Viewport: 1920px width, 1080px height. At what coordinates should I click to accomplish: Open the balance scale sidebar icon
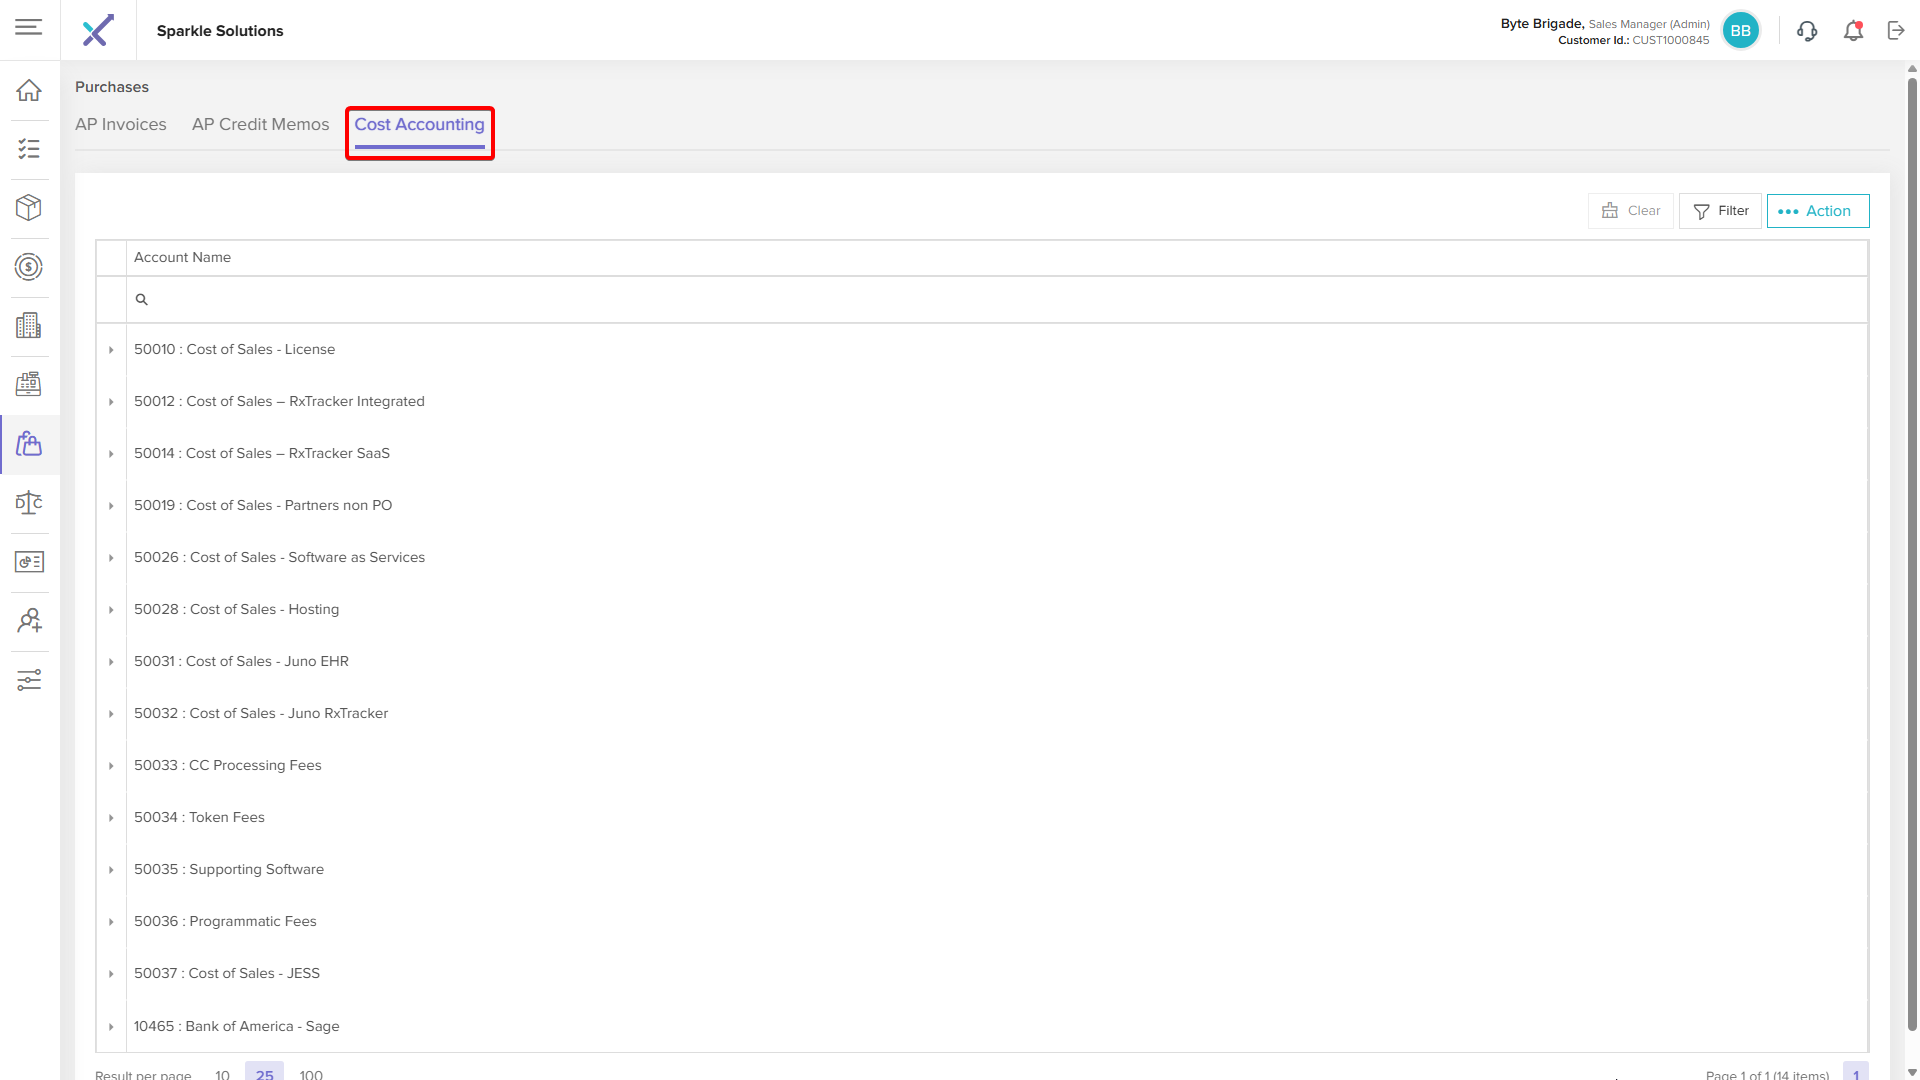[29, 503]
